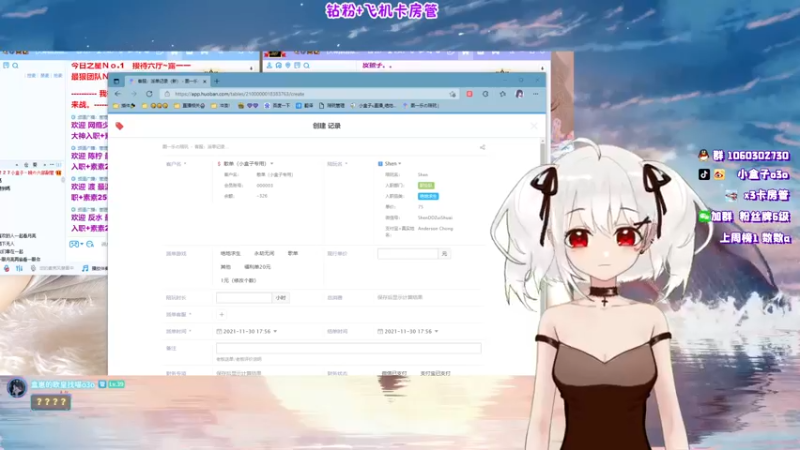Select the 支付宝已支付 status option

(435, 373)
